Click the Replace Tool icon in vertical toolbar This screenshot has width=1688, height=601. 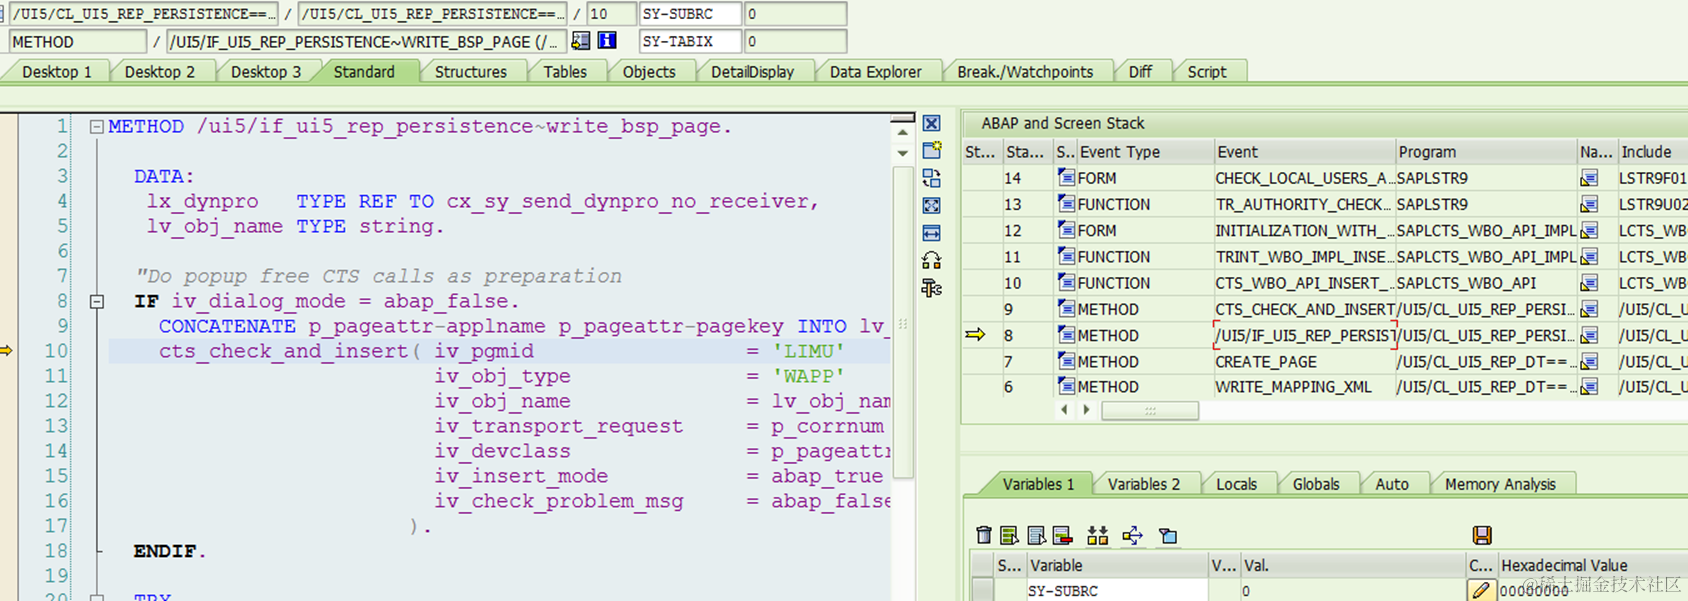point(931,178)
